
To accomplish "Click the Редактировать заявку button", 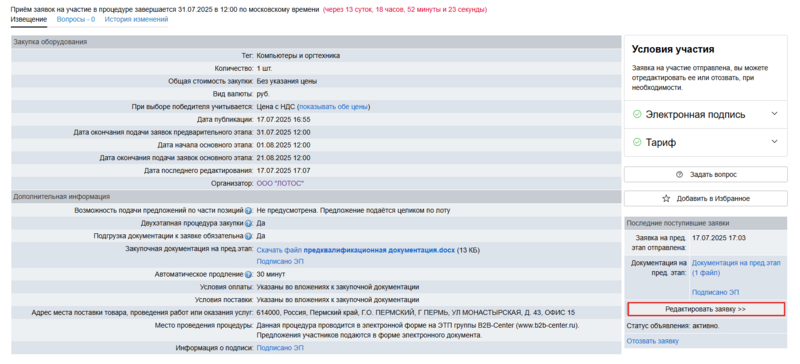I will [706, 309].
